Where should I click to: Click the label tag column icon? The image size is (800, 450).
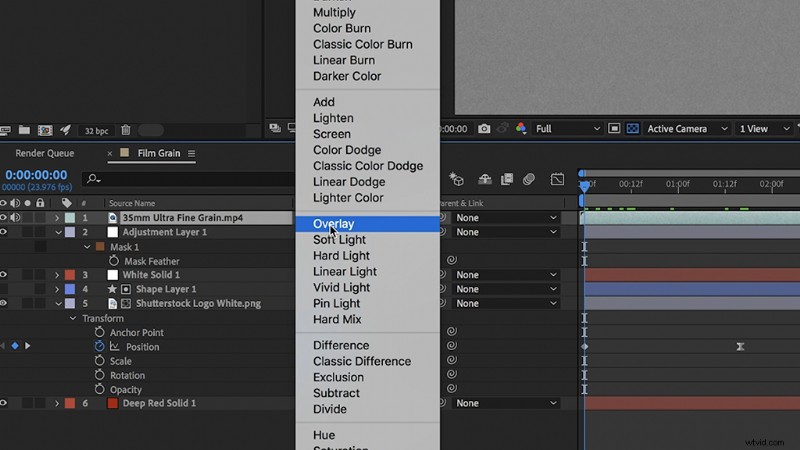[66, 203]
